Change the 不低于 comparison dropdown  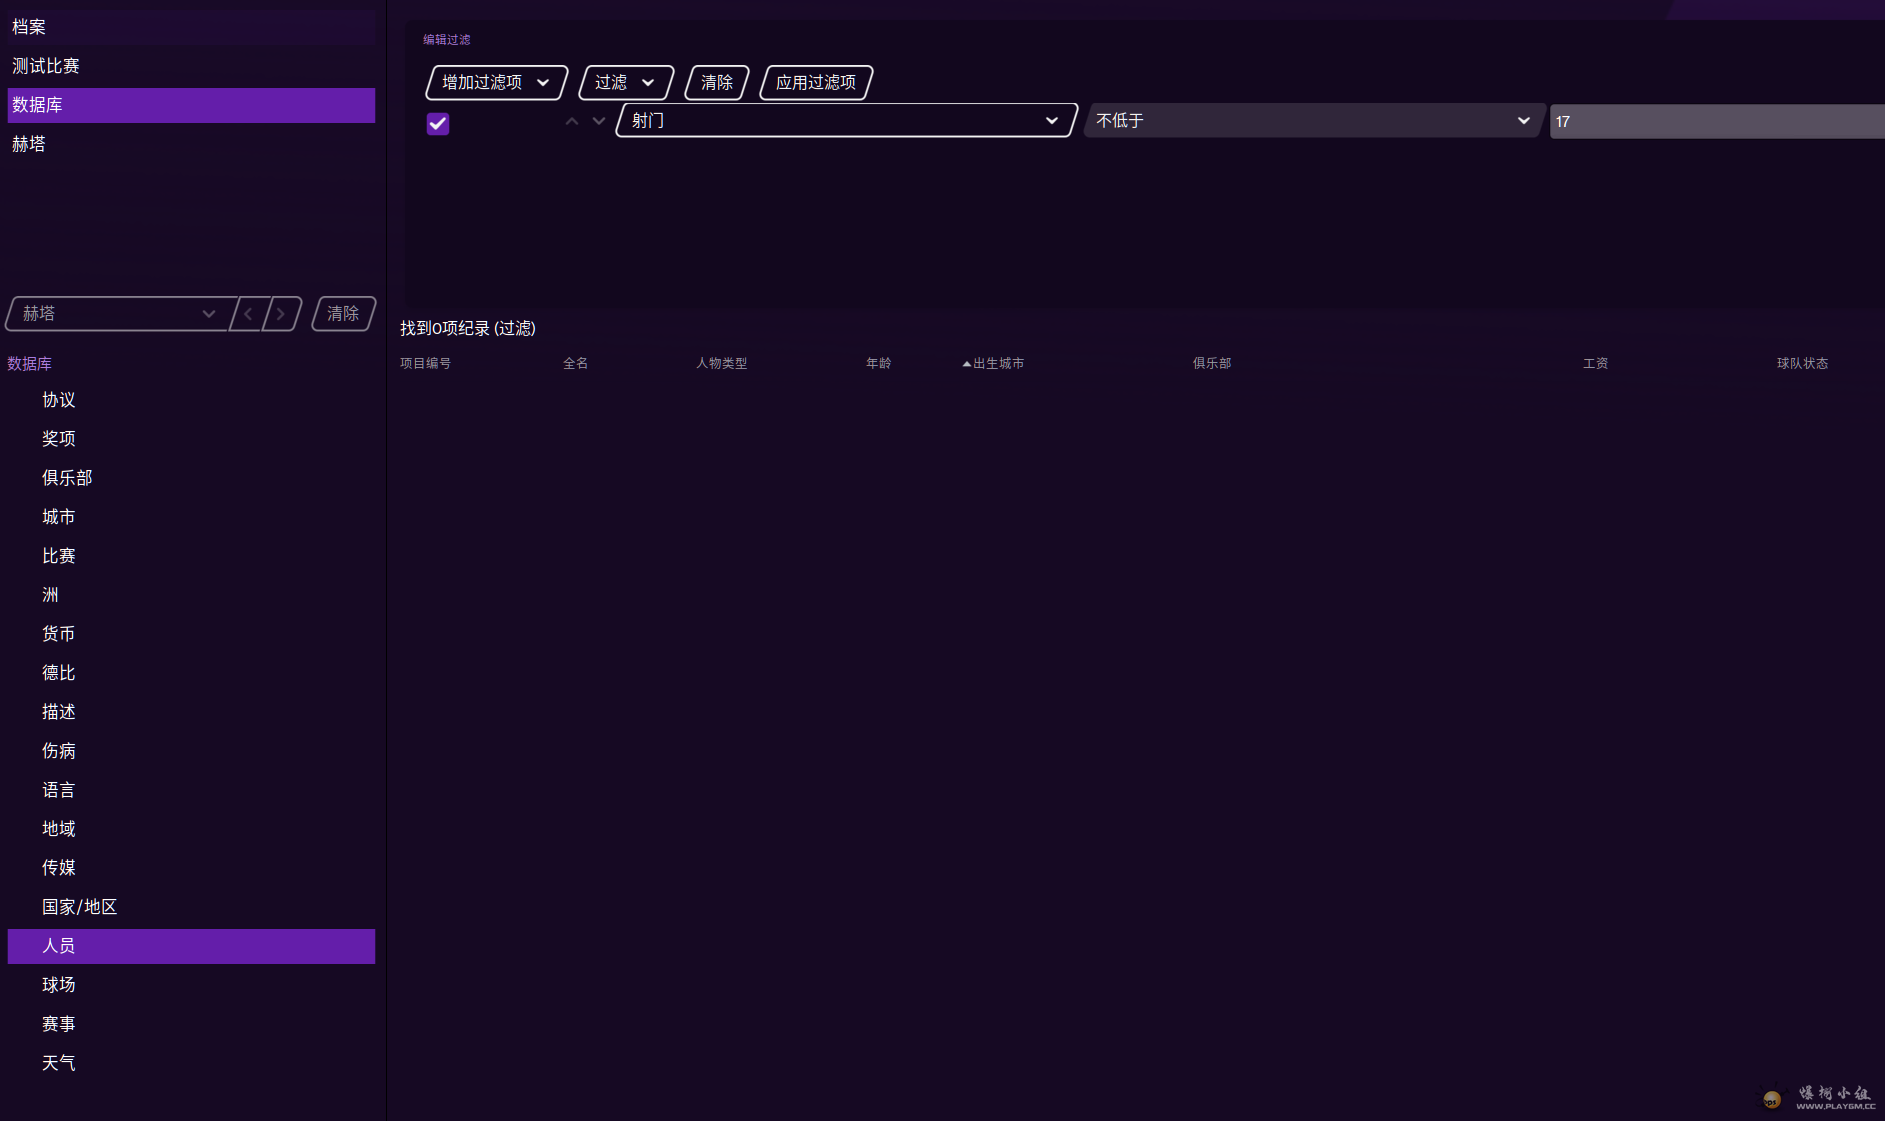point(1313,120)
